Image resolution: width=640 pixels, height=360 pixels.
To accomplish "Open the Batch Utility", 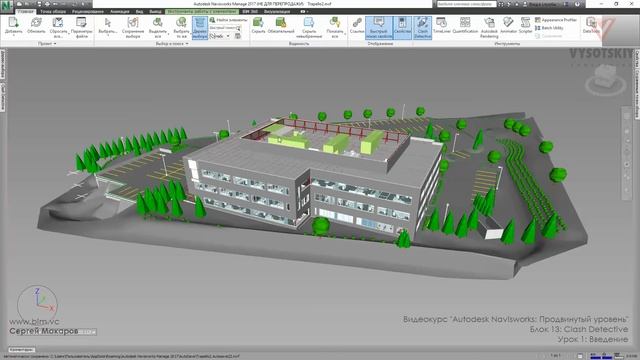I will (x=549, y=28).
